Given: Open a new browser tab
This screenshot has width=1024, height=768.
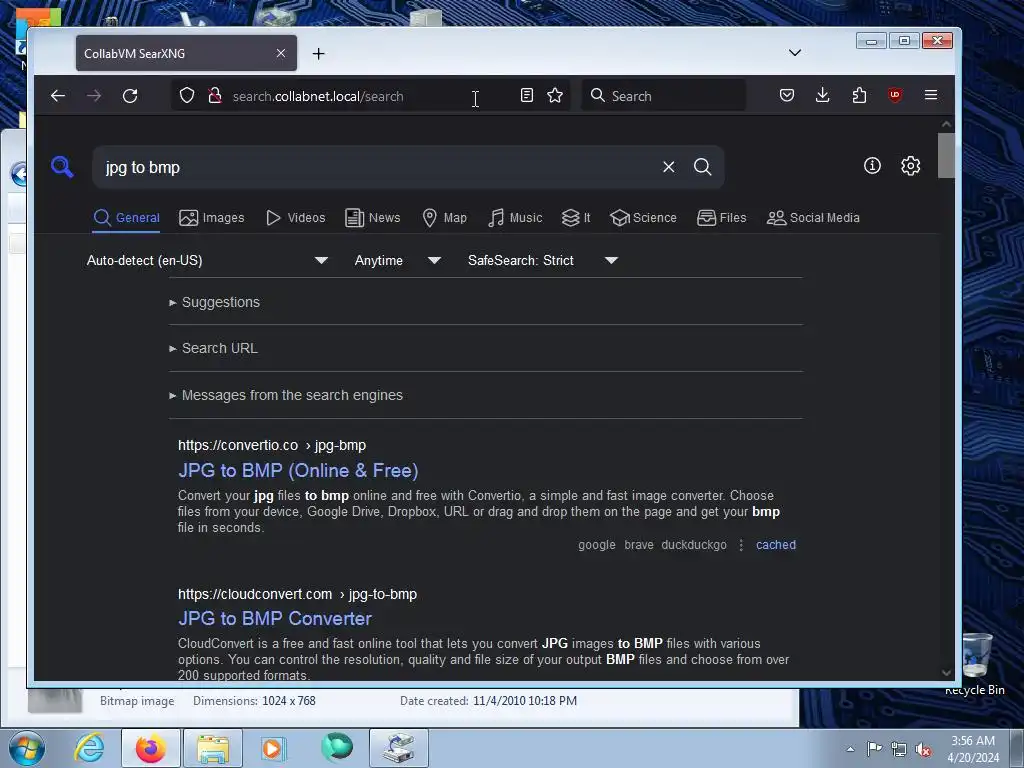Looking at the screenshot, I should (319, 54).
